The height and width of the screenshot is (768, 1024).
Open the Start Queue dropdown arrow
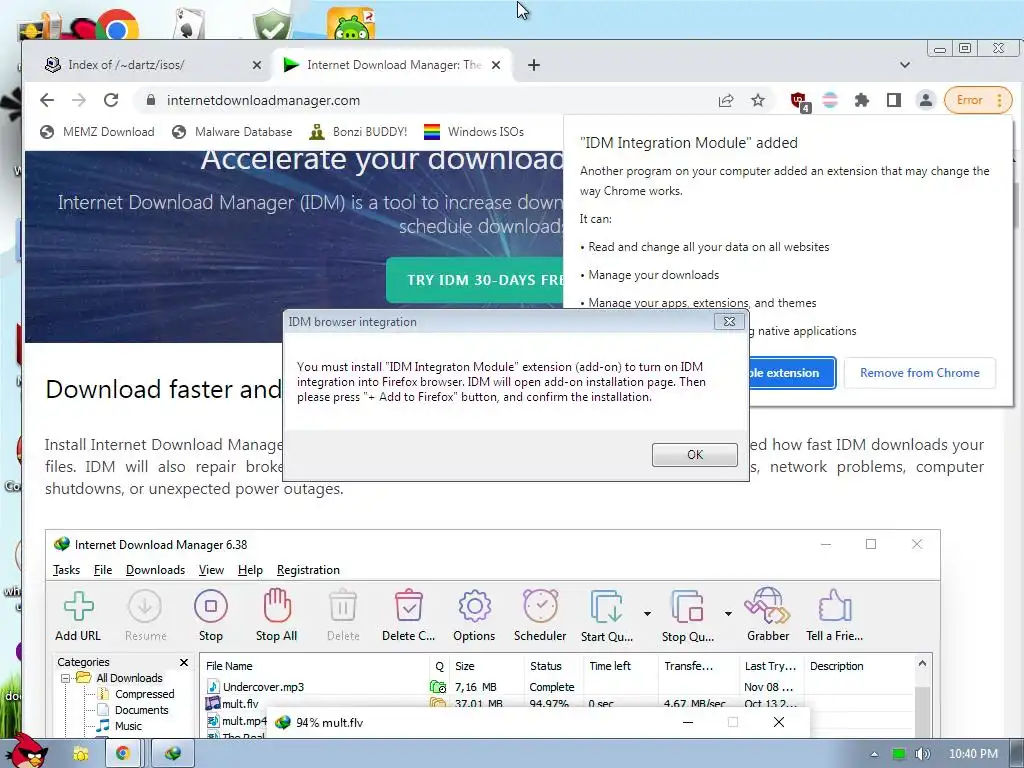(x=647, y=613)
